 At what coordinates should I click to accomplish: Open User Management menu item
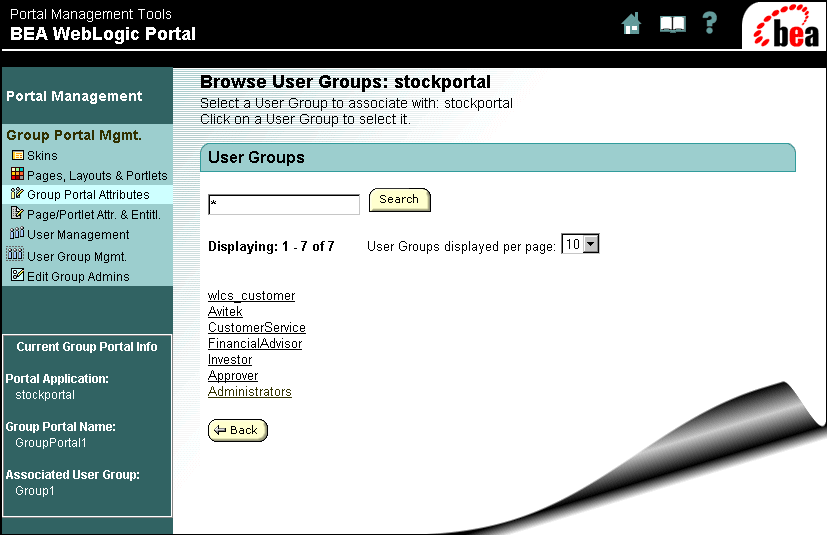coord(78,235)
